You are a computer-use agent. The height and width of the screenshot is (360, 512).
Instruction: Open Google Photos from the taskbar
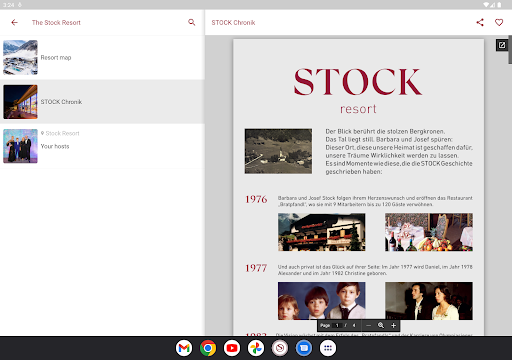click(x=256, y=348)
